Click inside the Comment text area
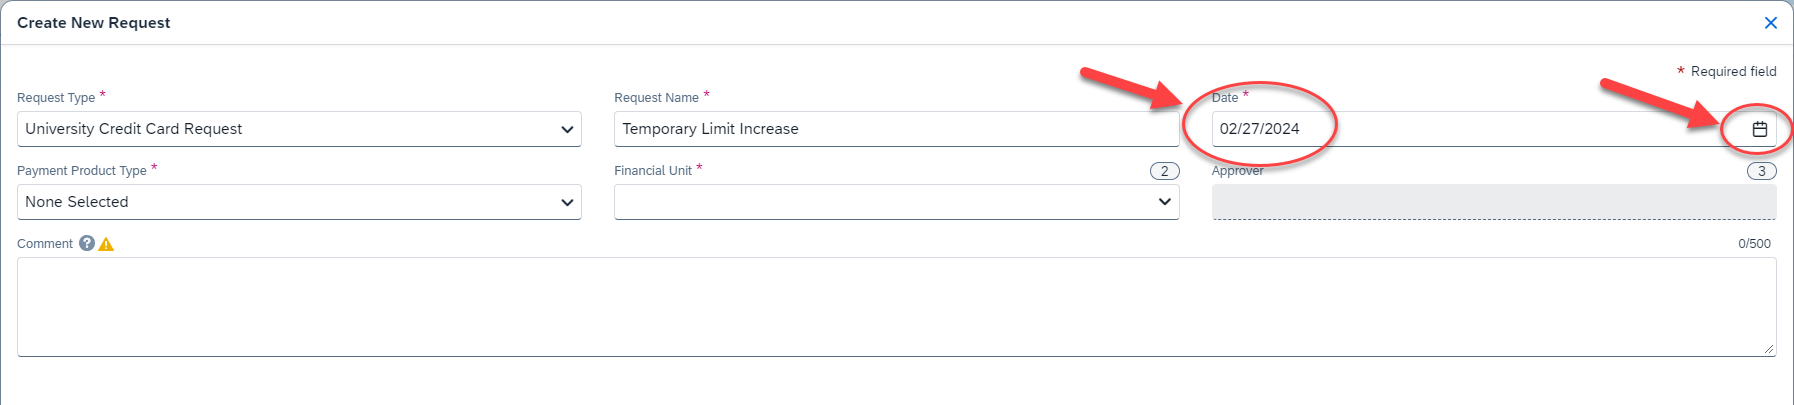Image resolution: width=1794 pixels, height=405 pixels. pos(895,306)
